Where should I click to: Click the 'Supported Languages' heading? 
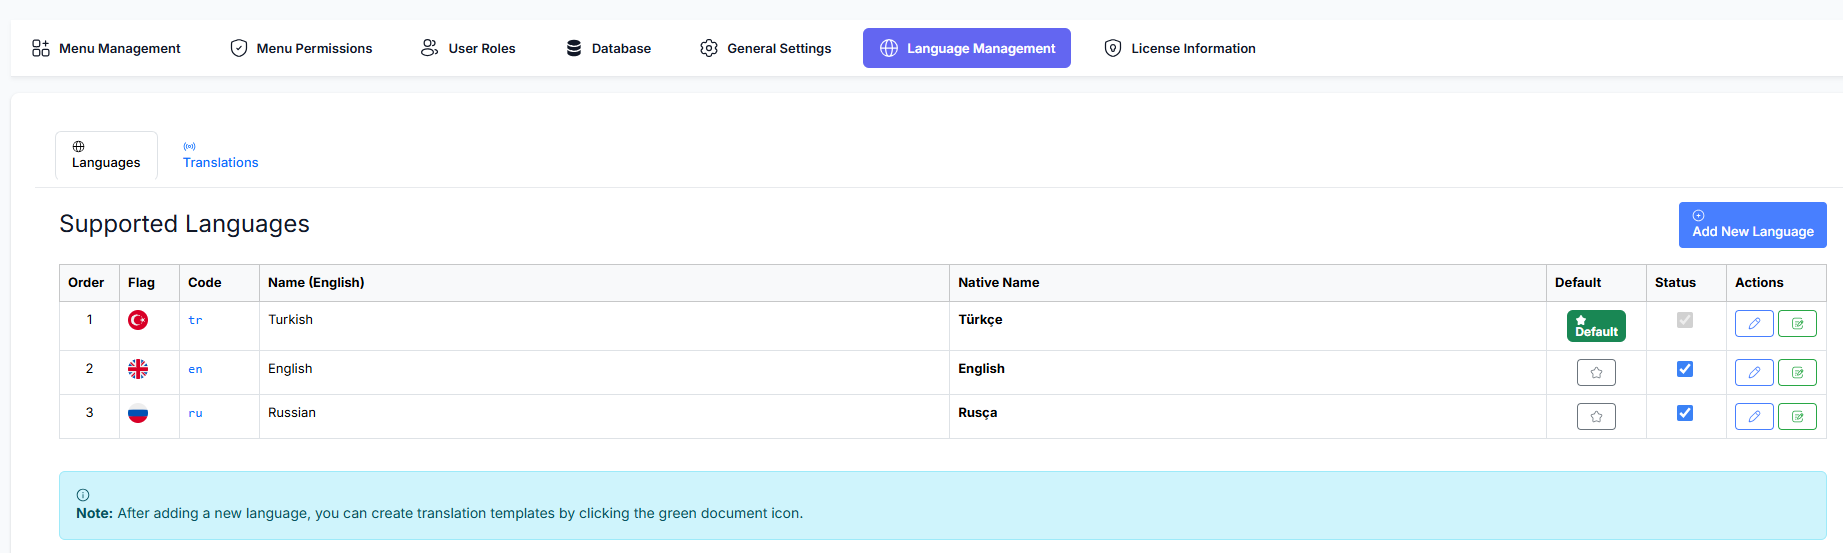[184, 224]
